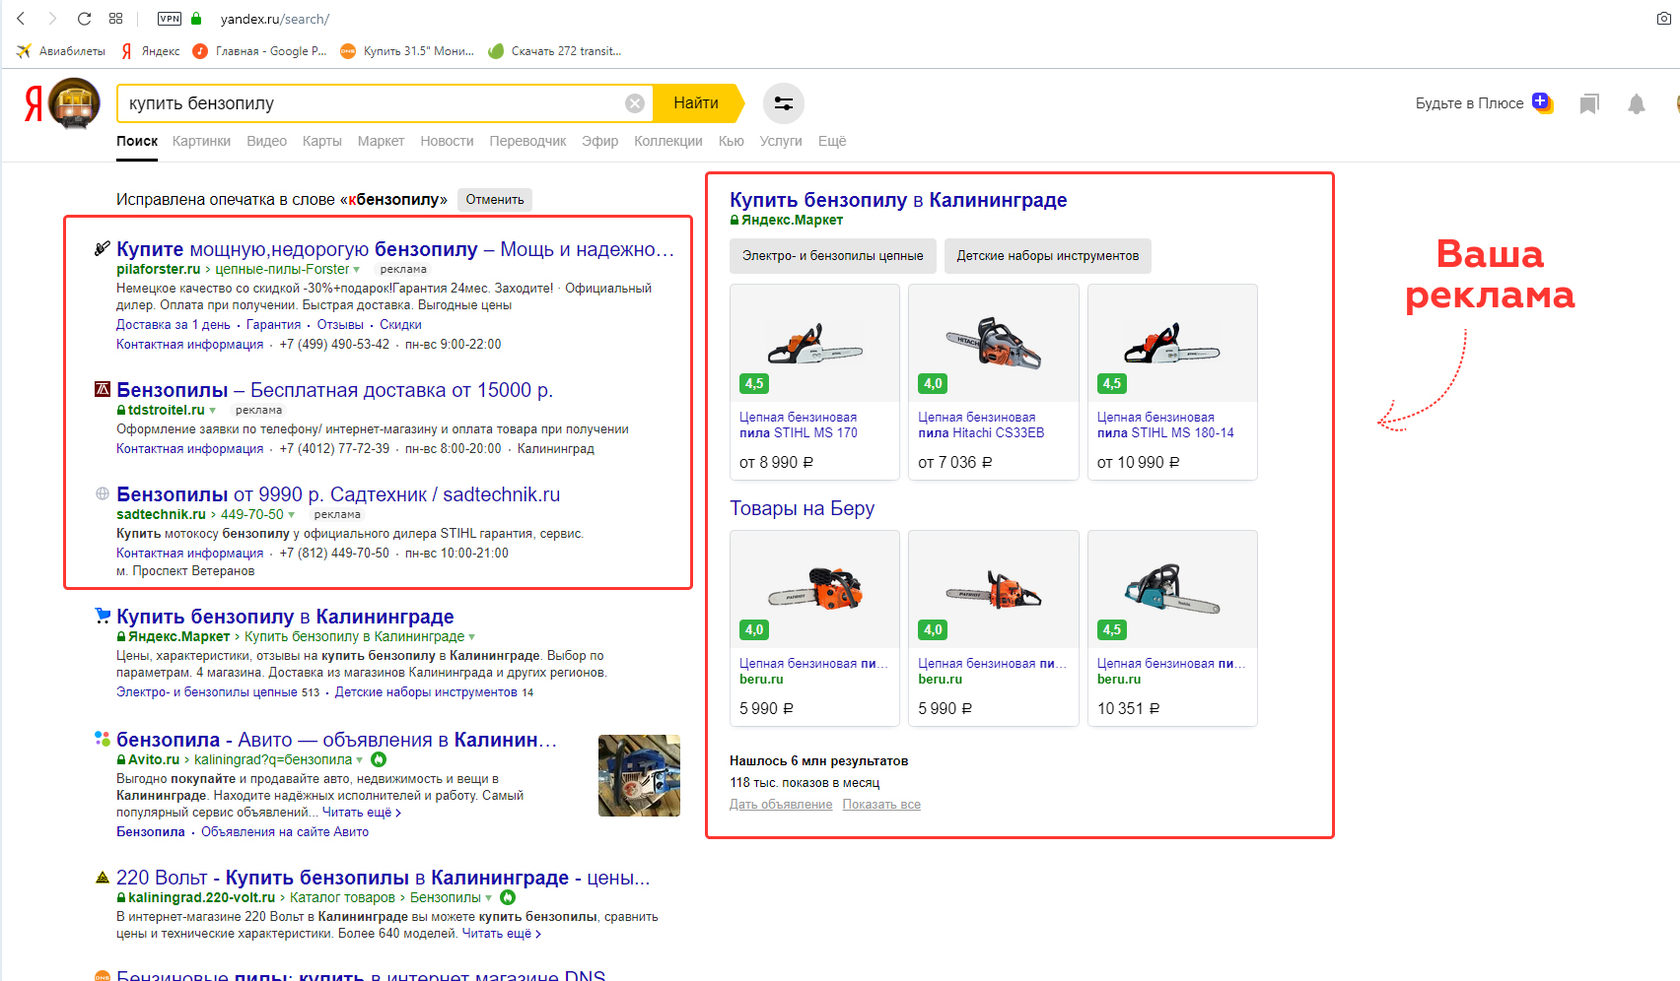Switch to the Видео tab
Screen dimensions: 1680x981
pyautogui.click(x=266, y=141)
